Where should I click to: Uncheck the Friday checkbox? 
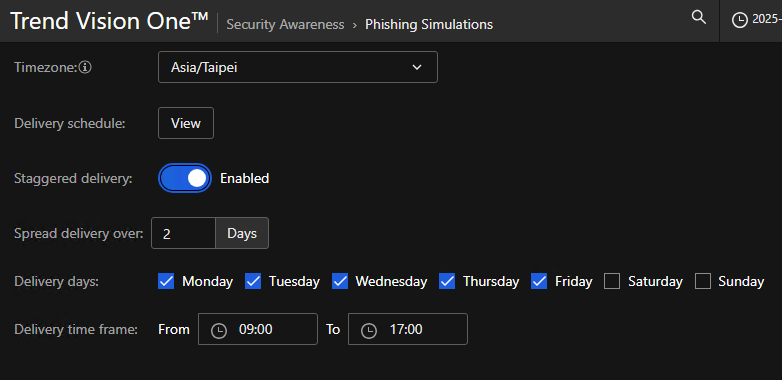(x=539, y=281)
